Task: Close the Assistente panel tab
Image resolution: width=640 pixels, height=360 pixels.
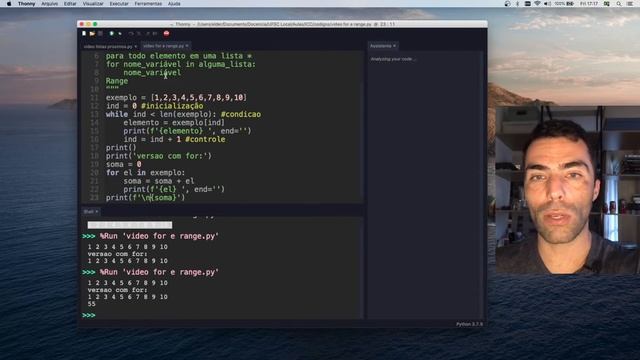Action: 394,46
